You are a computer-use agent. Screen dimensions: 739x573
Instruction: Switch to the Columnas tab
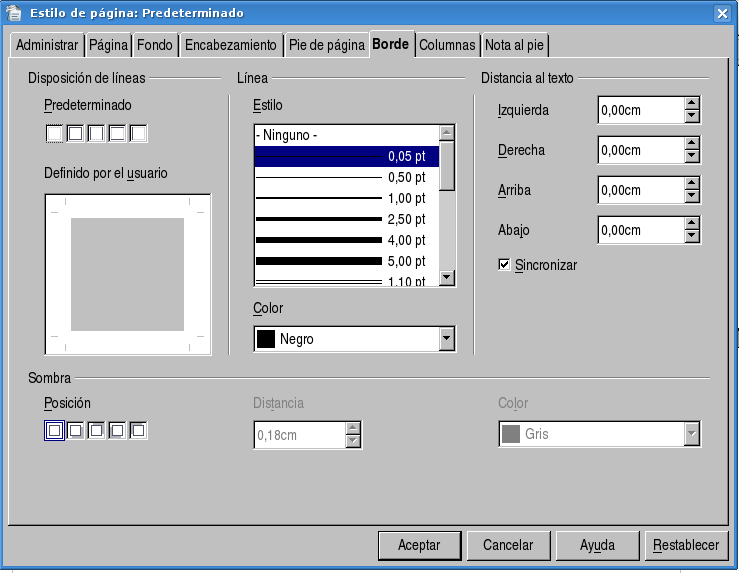pyautogui.click(x=447, y=45)
